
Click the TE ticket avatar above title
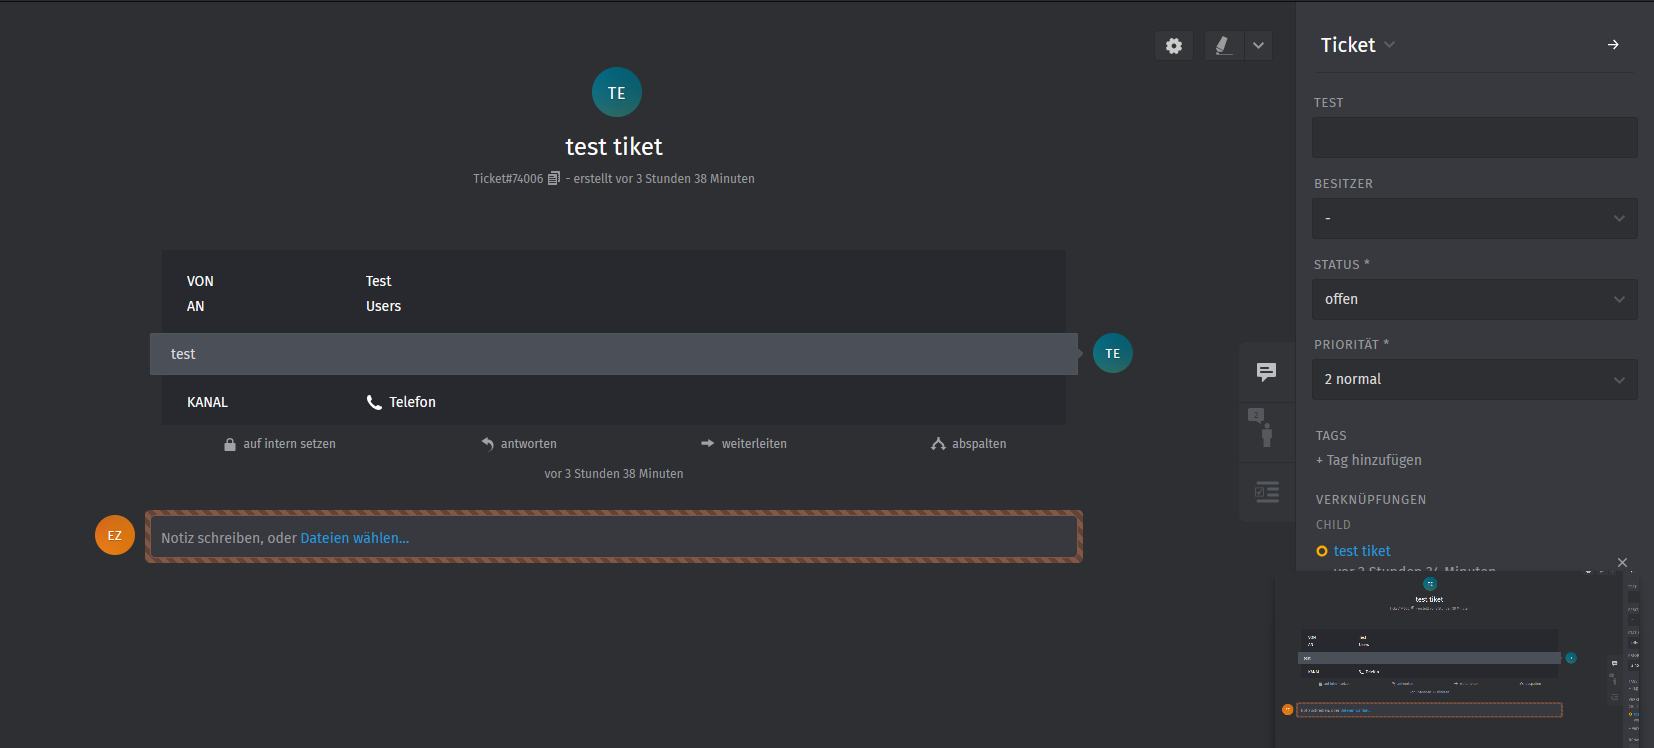tap(616, 93)
